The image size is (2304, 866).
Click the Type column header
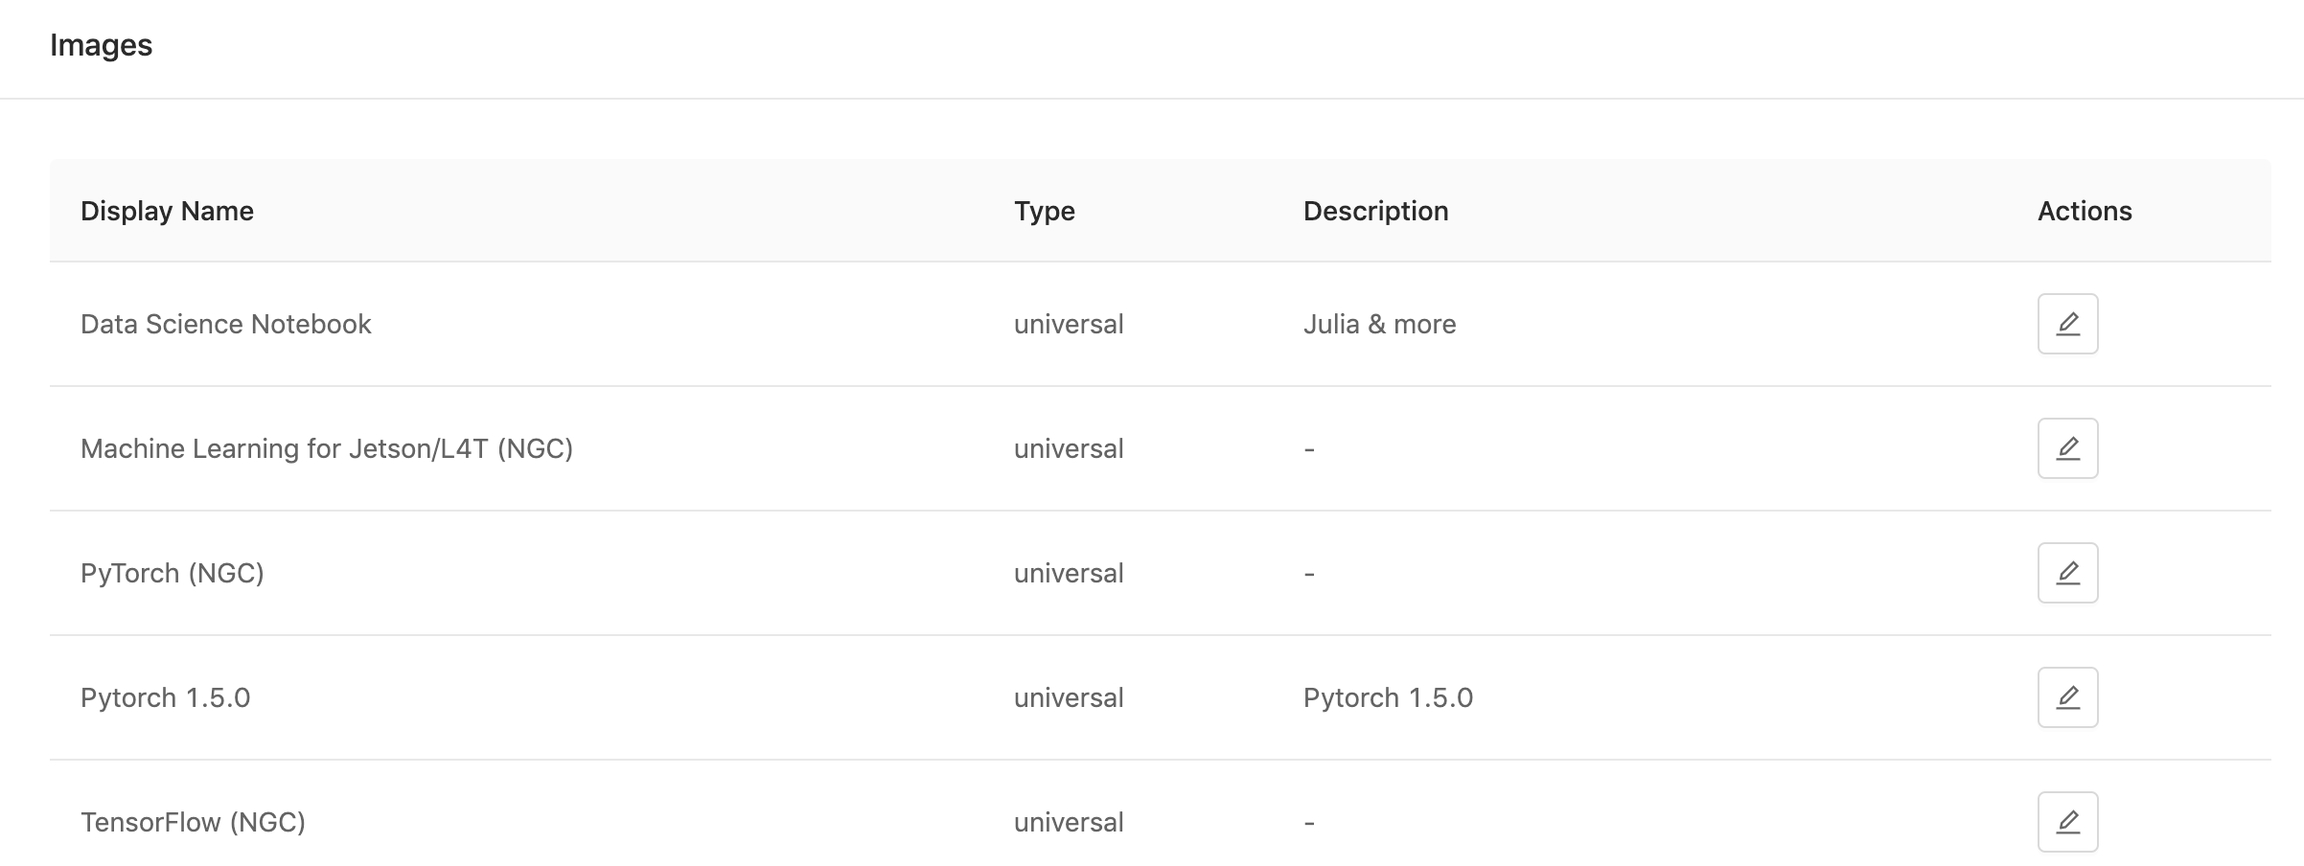[x=1044, y=211]
